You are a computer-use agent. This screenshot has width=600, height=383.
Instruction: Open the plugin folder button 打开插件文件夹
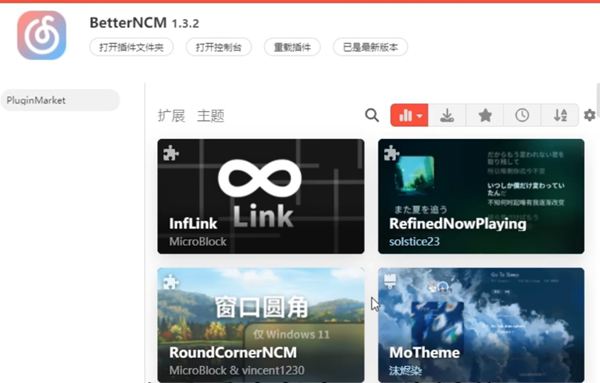(131, 47)
